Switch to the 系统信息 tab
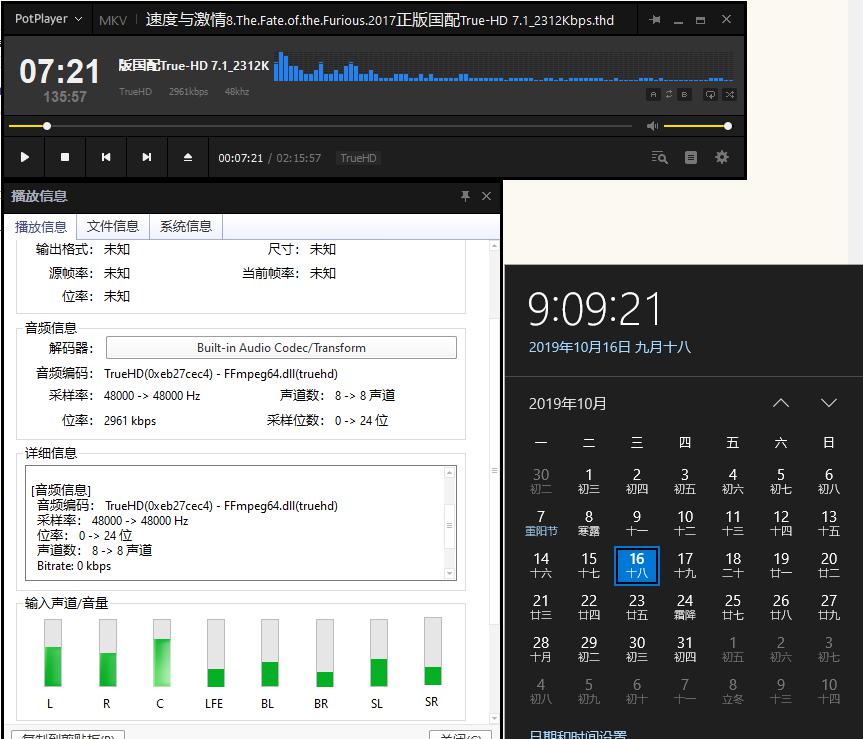 click(186, 226)
